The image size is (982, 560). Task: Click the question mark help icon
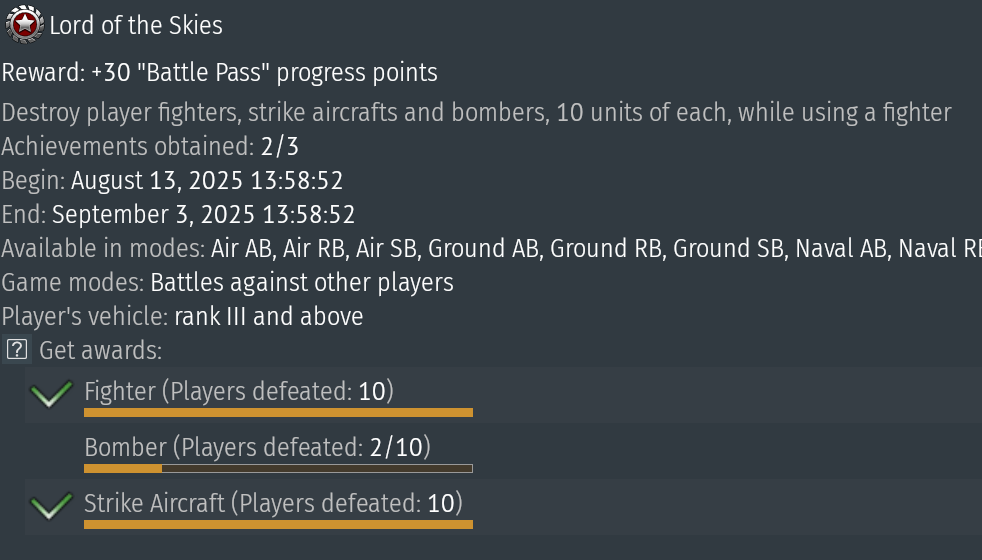16,350
